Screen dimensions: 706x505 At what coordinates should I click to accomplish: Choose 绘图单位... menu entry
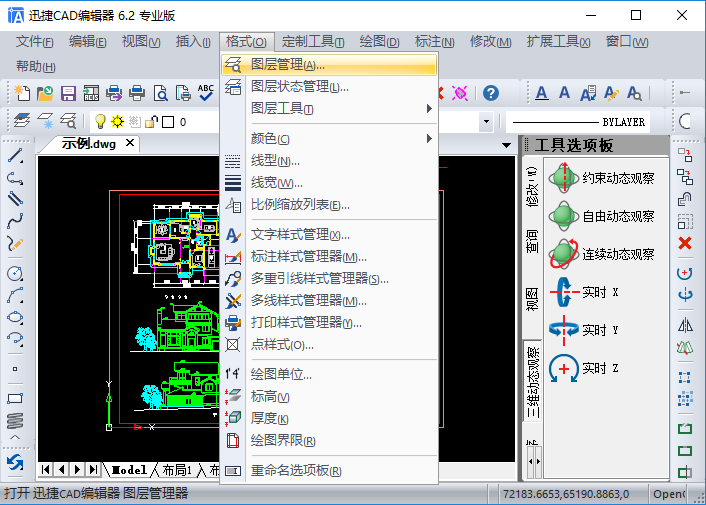329,374
